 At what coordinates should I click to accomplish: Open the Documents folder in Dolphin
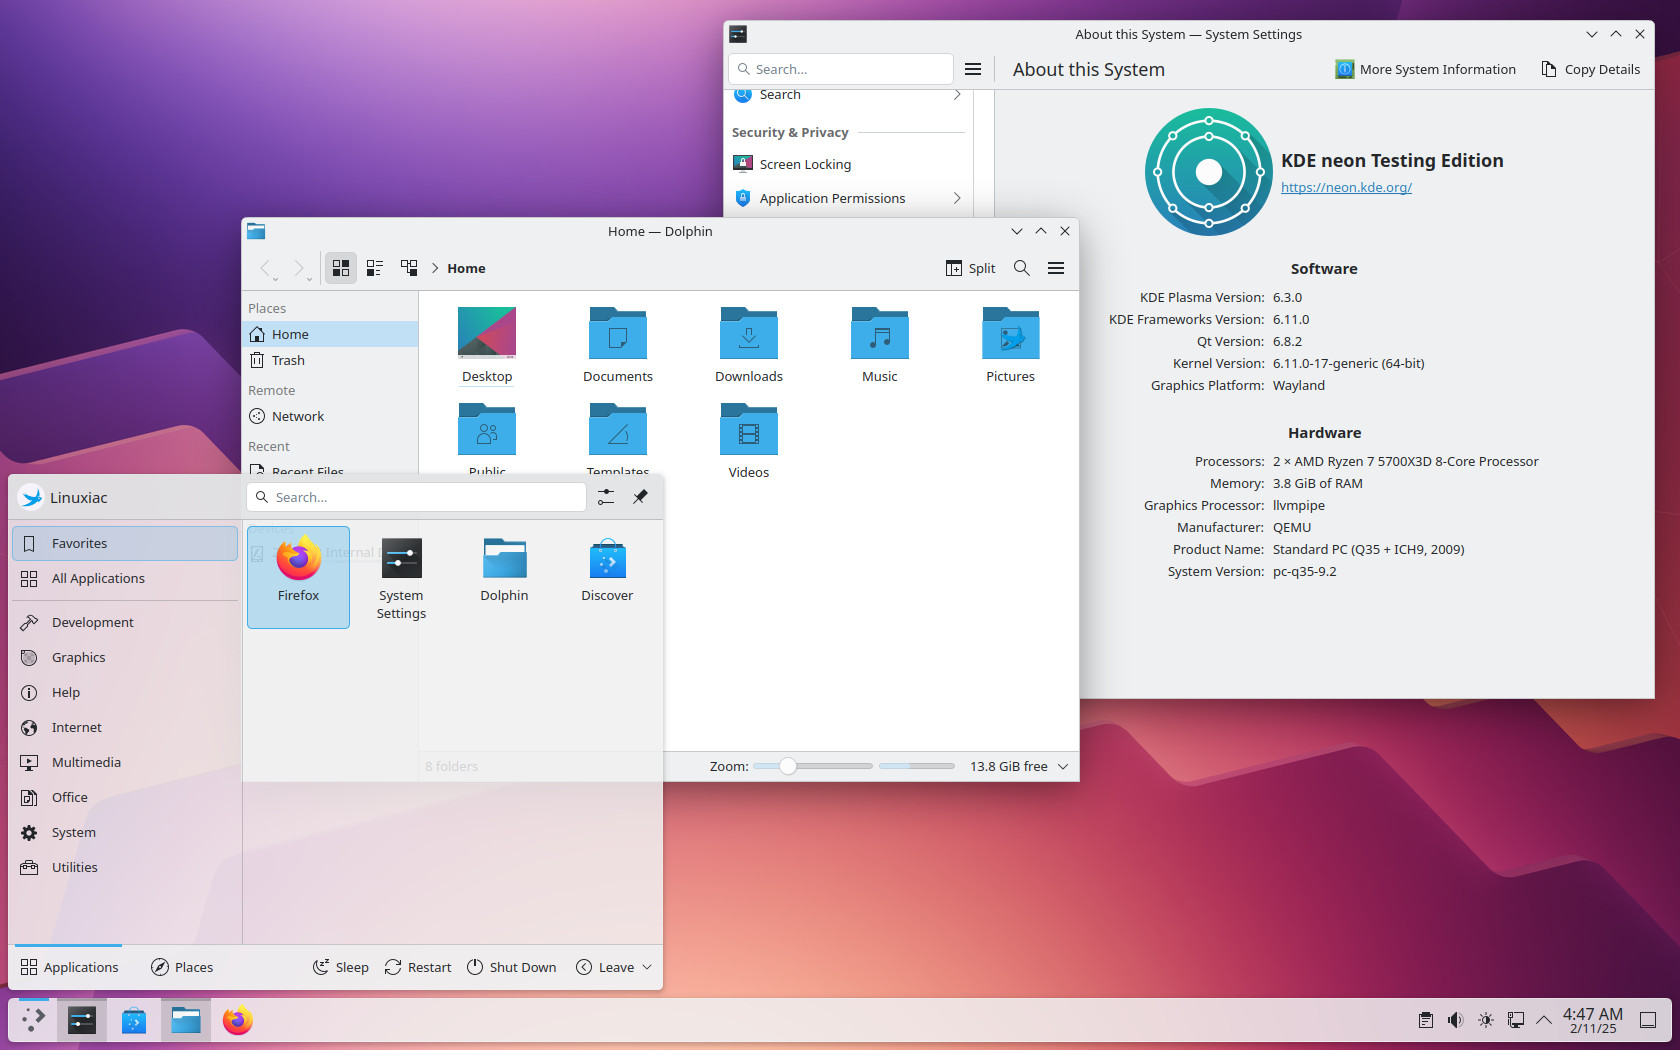tap(618, 345)
